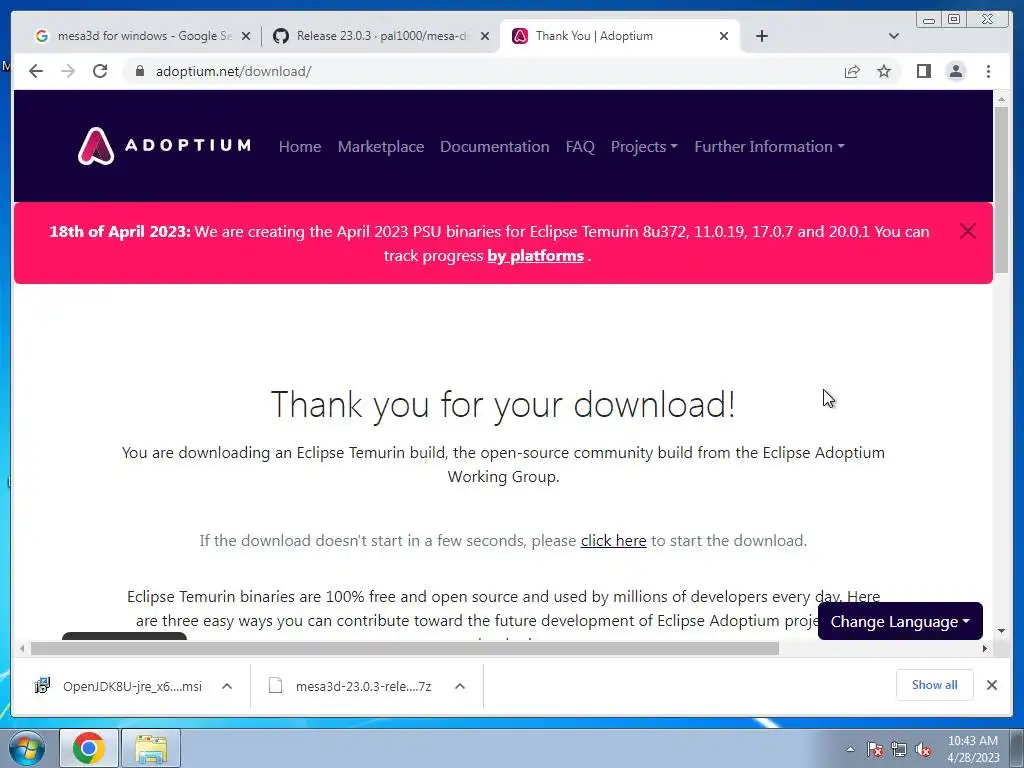Go back using the browser back arrow
Image resolution: width=1024 pixels, height=768 pixels.
point(36,71)
